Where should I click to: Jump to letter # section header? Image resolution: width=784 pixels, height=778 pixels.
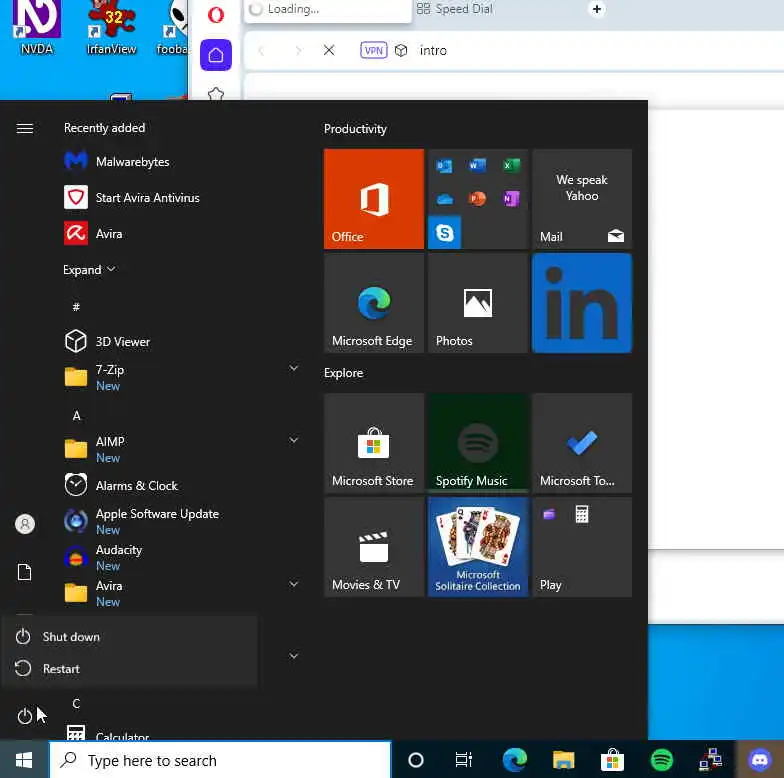pos(76,306)
